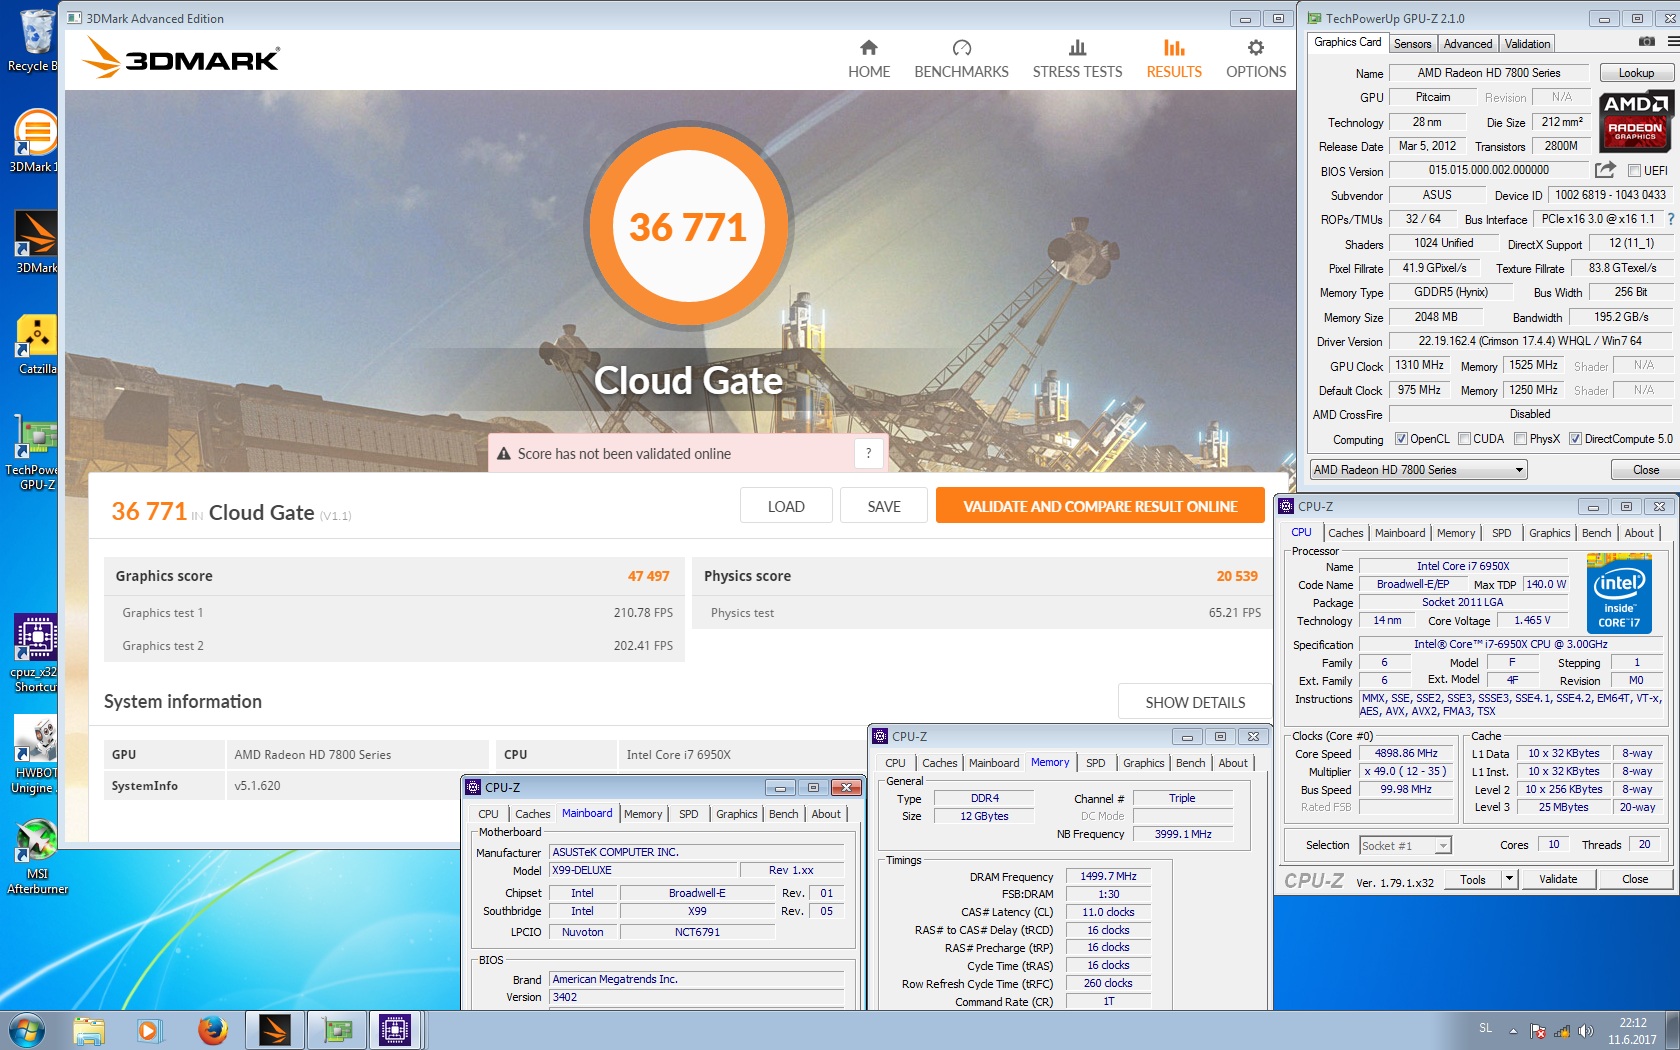The image size is (1680, 1050).
Task: Open Recycle Bin desktop icon
Action: pos(35,42)
